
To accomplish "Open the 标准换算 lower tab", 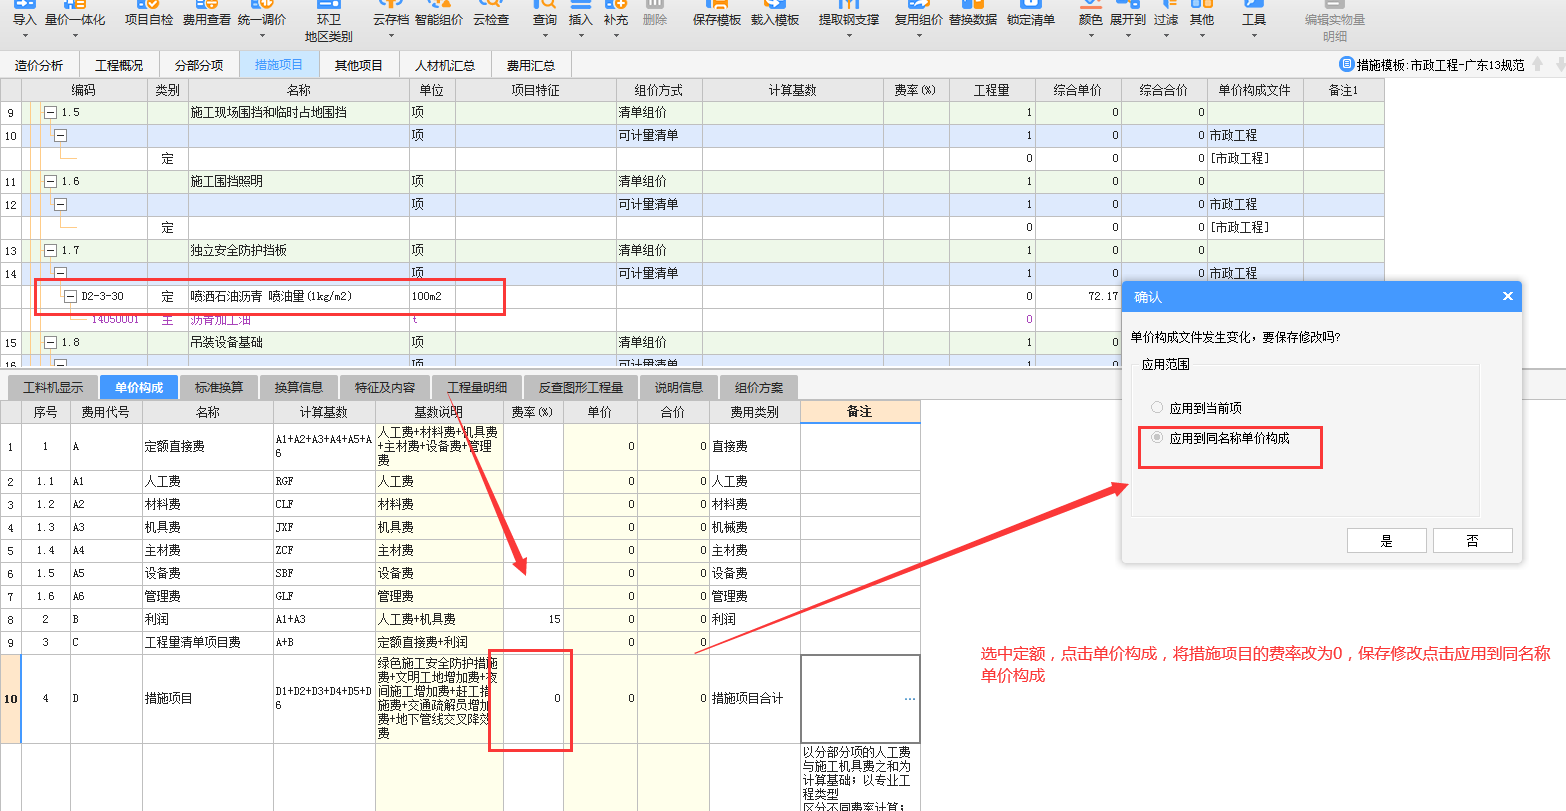I will click(x=219, y=388).
